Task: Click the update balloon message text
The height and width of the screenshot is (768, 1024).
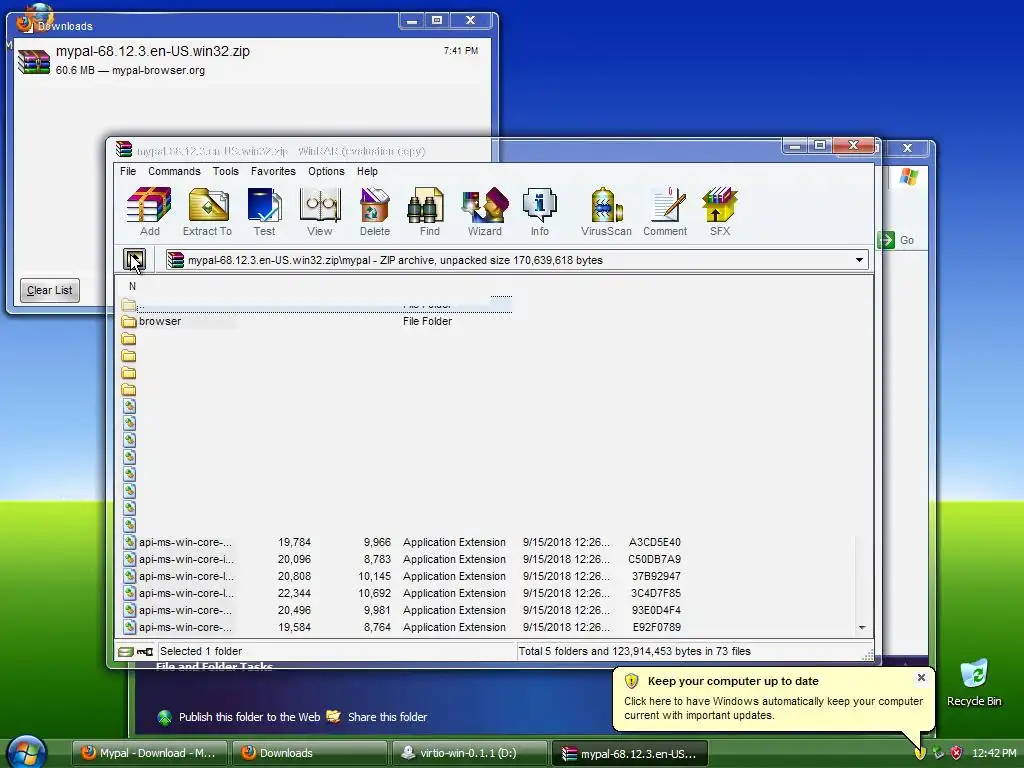Action: pyautogui.click(x=773, y=708)
